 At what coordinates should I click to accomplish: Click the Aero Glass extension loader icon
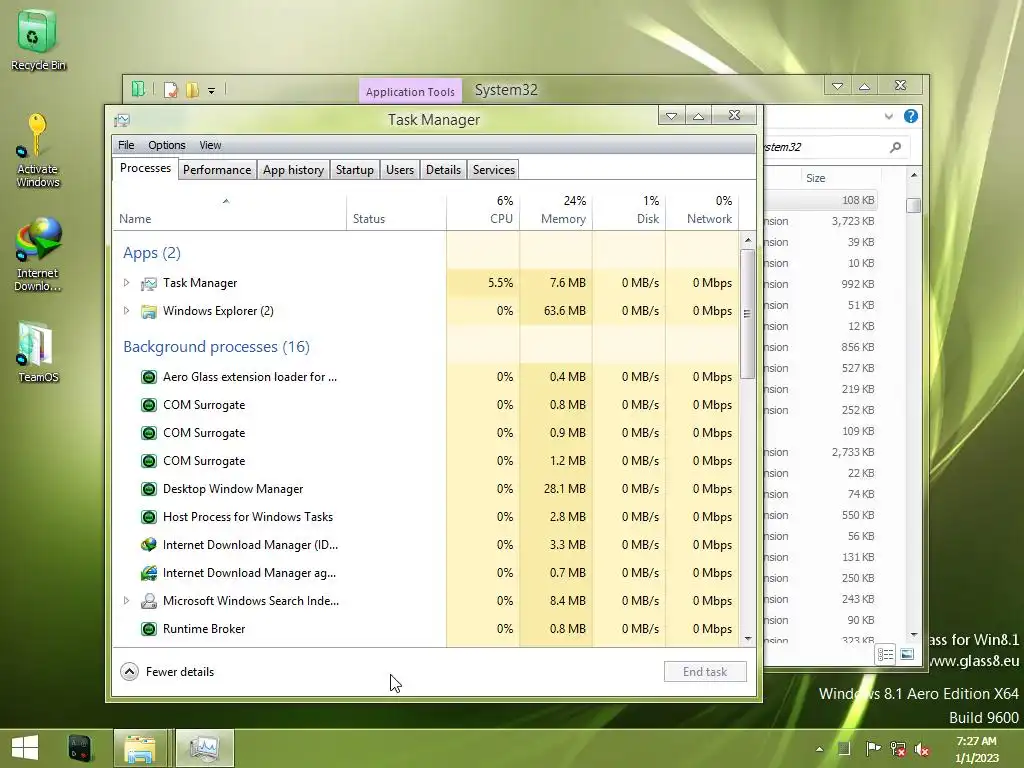[149, 377]
